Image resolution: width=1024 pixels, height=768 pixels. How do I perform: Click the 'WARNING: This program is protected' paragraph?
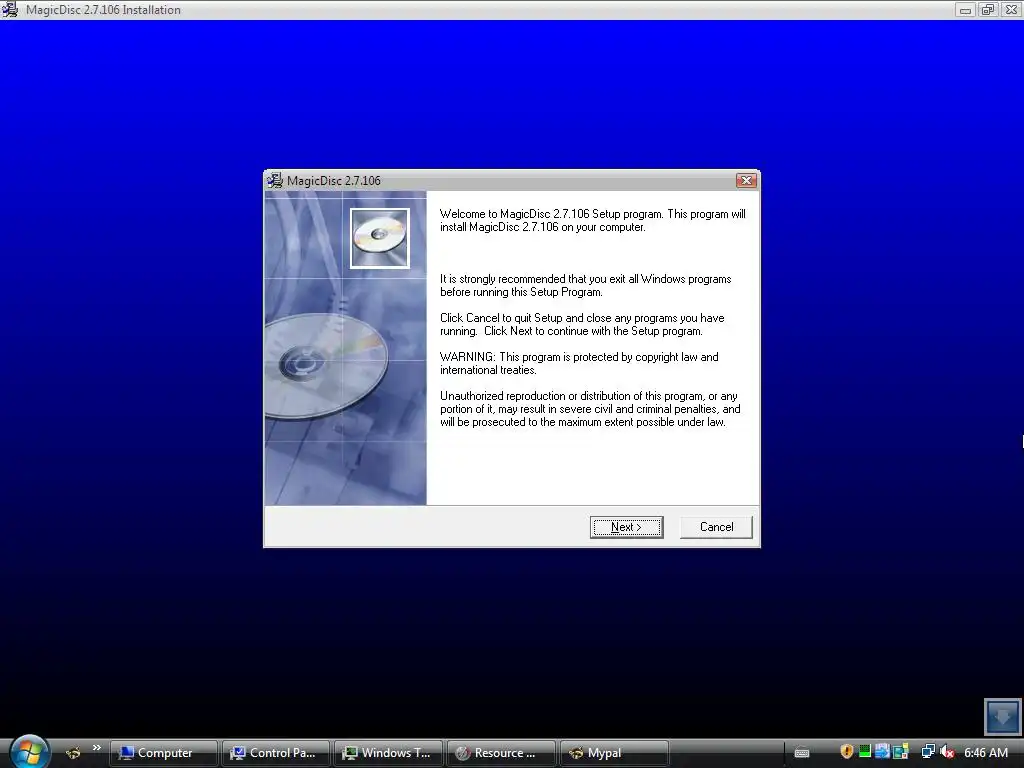[x=579, y=363]
